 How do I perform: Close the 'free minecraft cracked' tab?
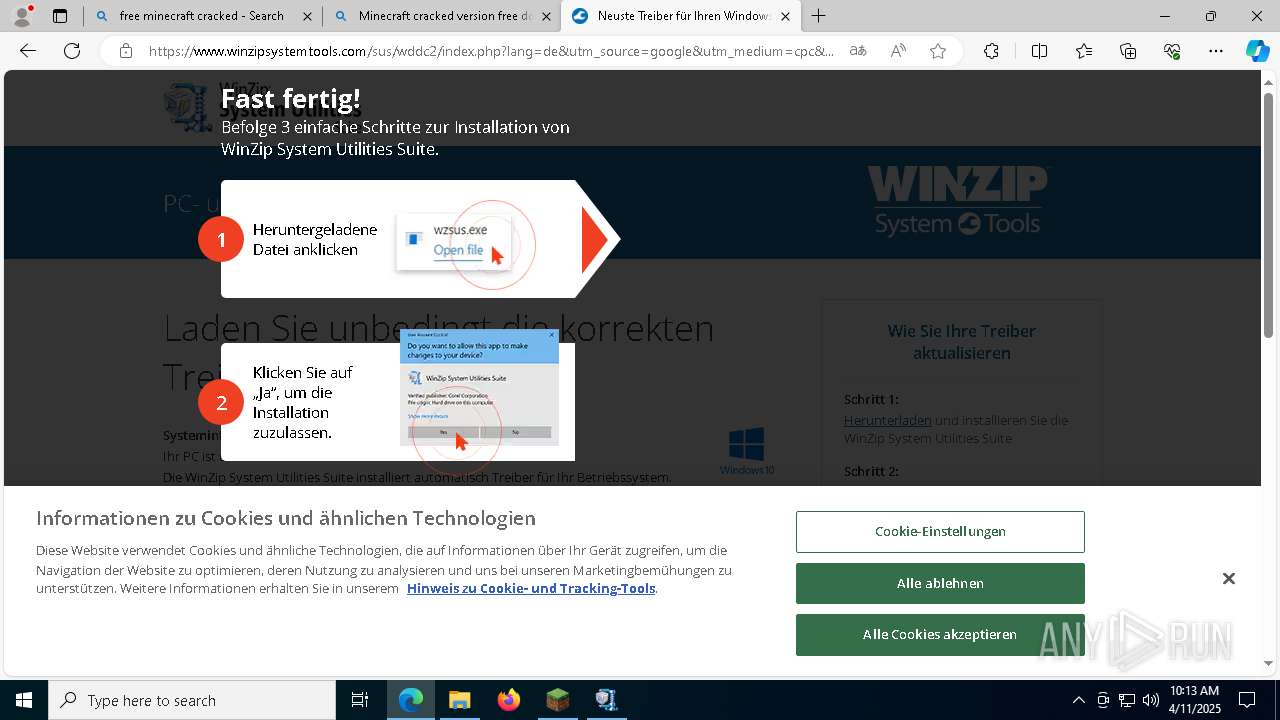(306, 16)
